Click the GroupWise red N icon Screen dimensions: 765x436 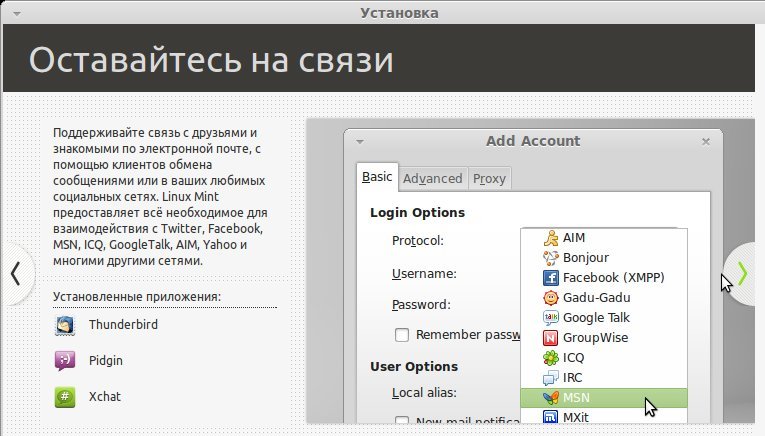tap(551, 338)
